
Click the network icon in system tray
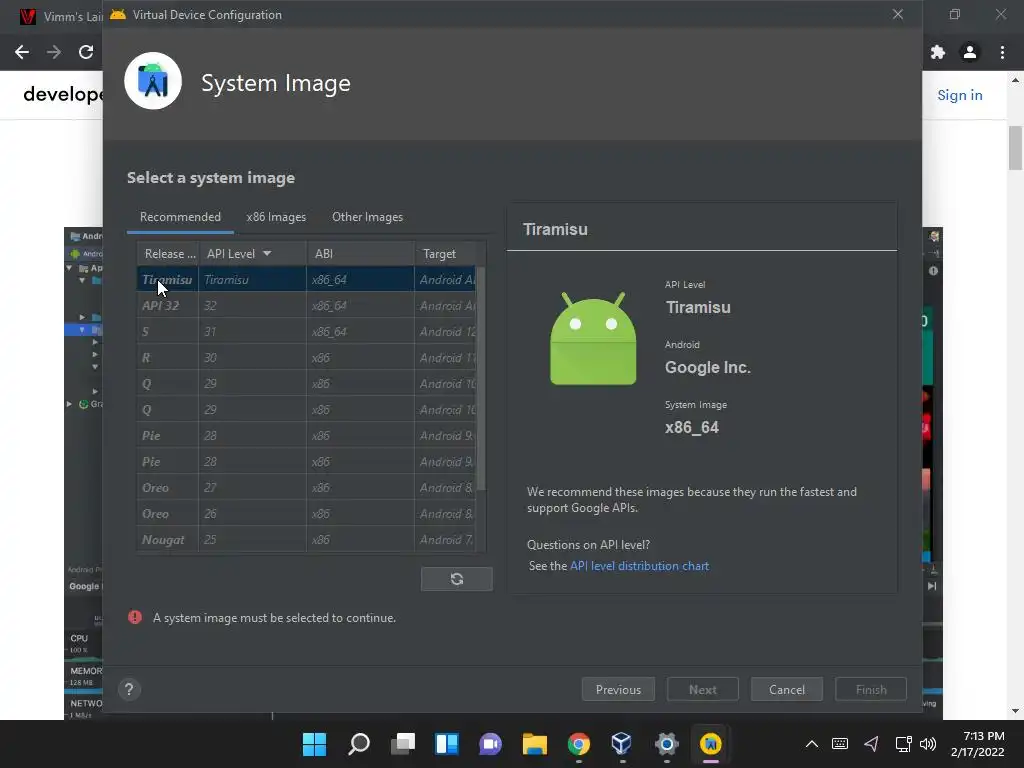point(903,744)
